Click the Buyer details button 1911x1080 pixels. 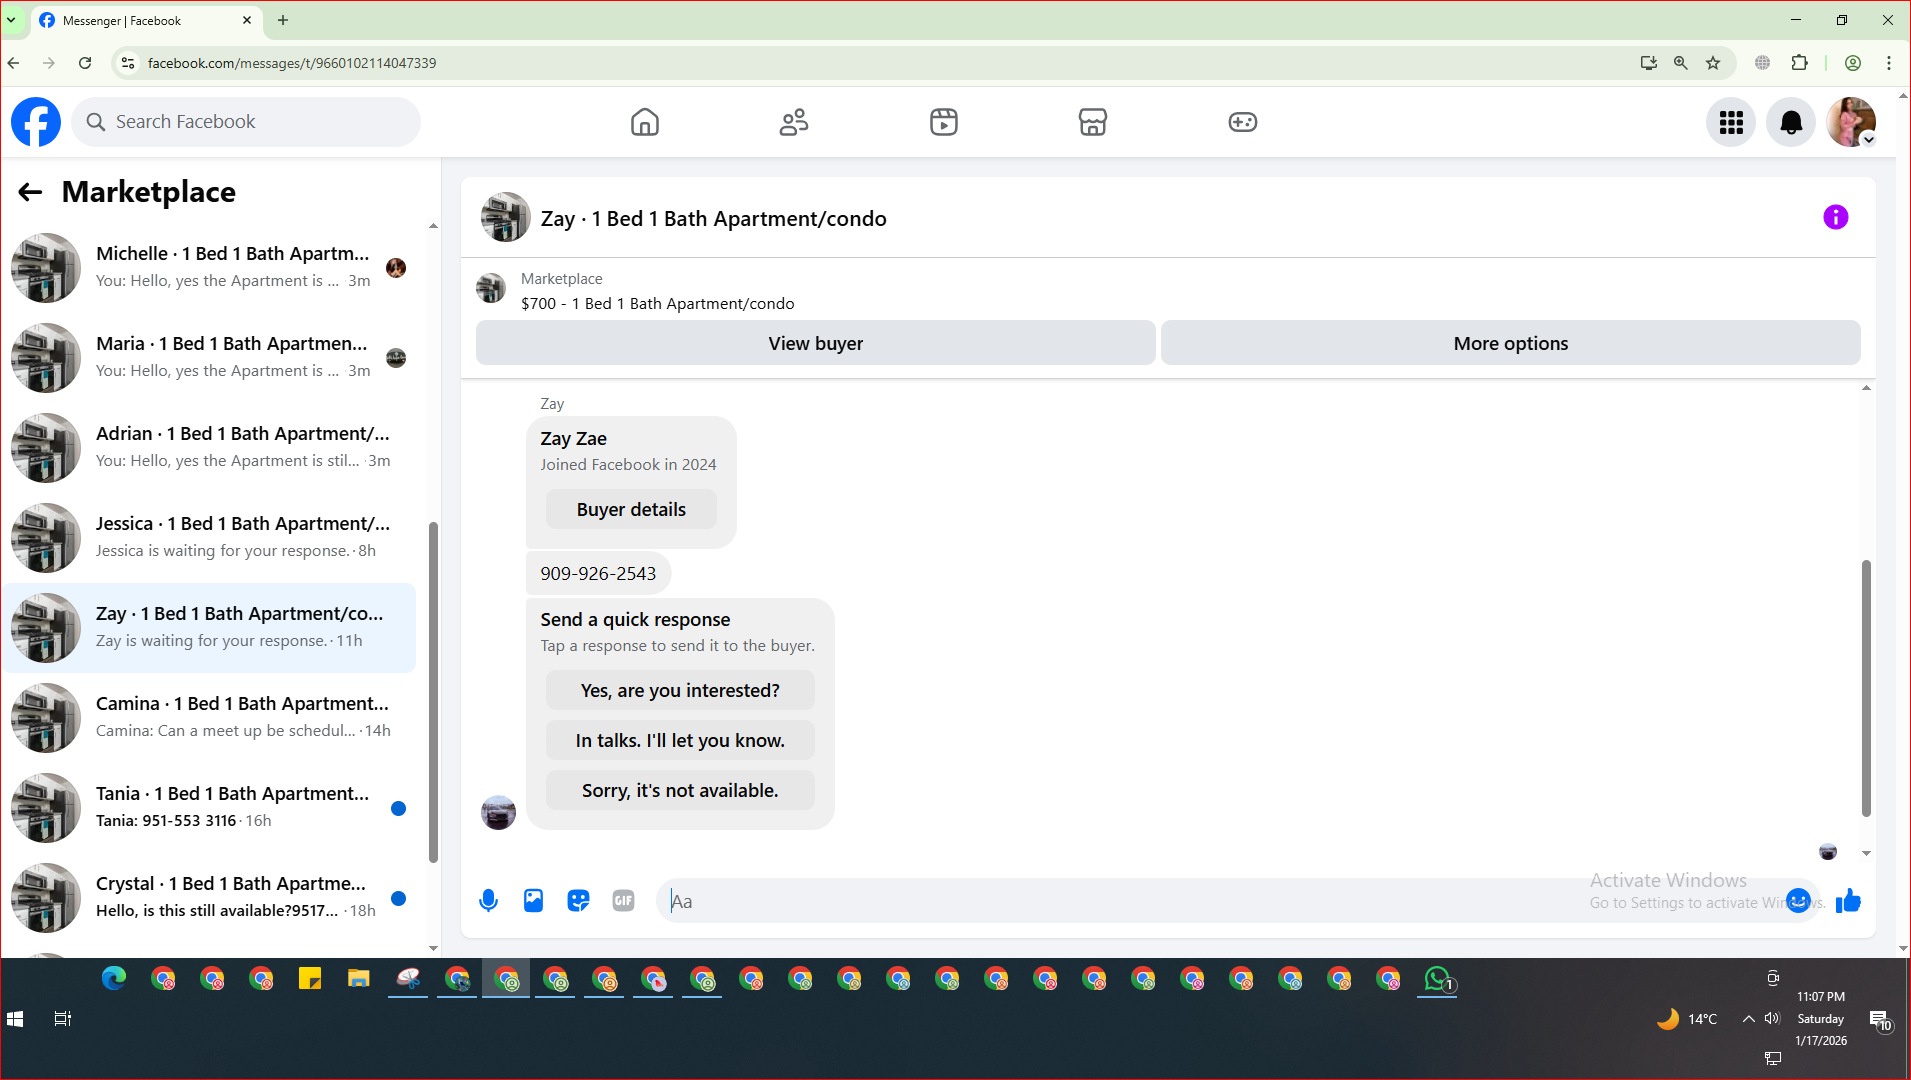pos(631,509)
